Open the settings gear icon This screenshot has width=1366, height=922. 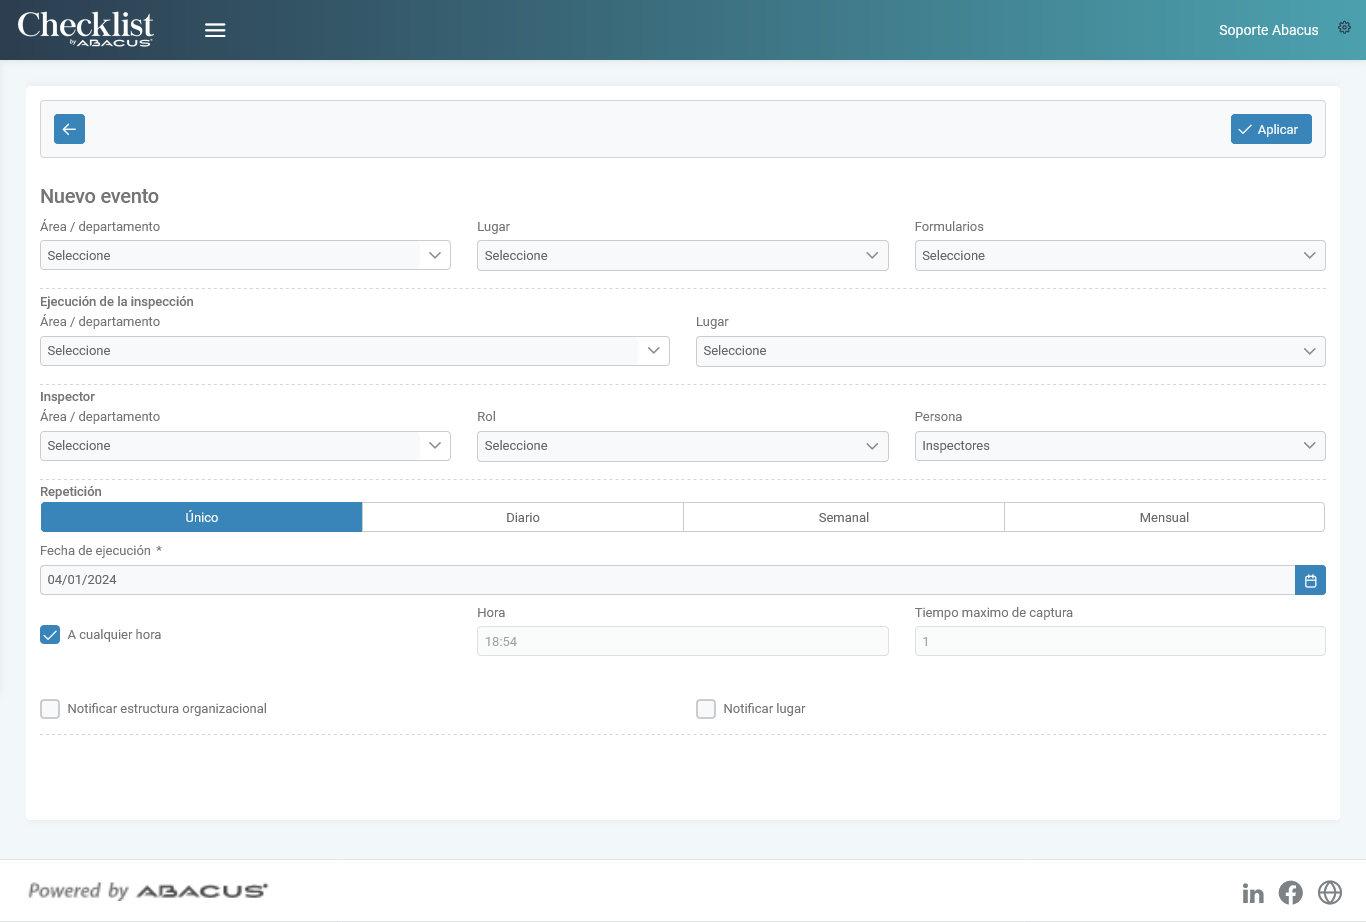pyautogui.click(x=1344, y=28)
